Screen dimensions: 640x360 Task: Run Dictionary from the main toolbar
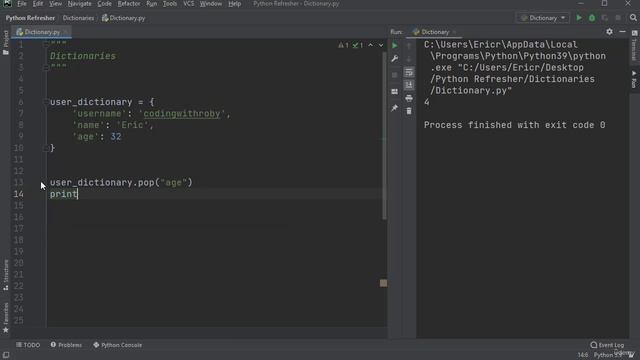(x=579, y=18)
